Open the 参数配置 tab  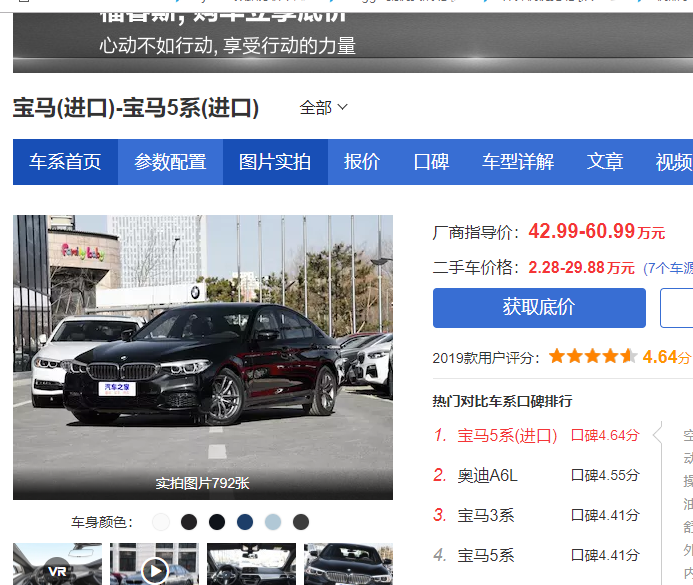[x=170, y=162]
